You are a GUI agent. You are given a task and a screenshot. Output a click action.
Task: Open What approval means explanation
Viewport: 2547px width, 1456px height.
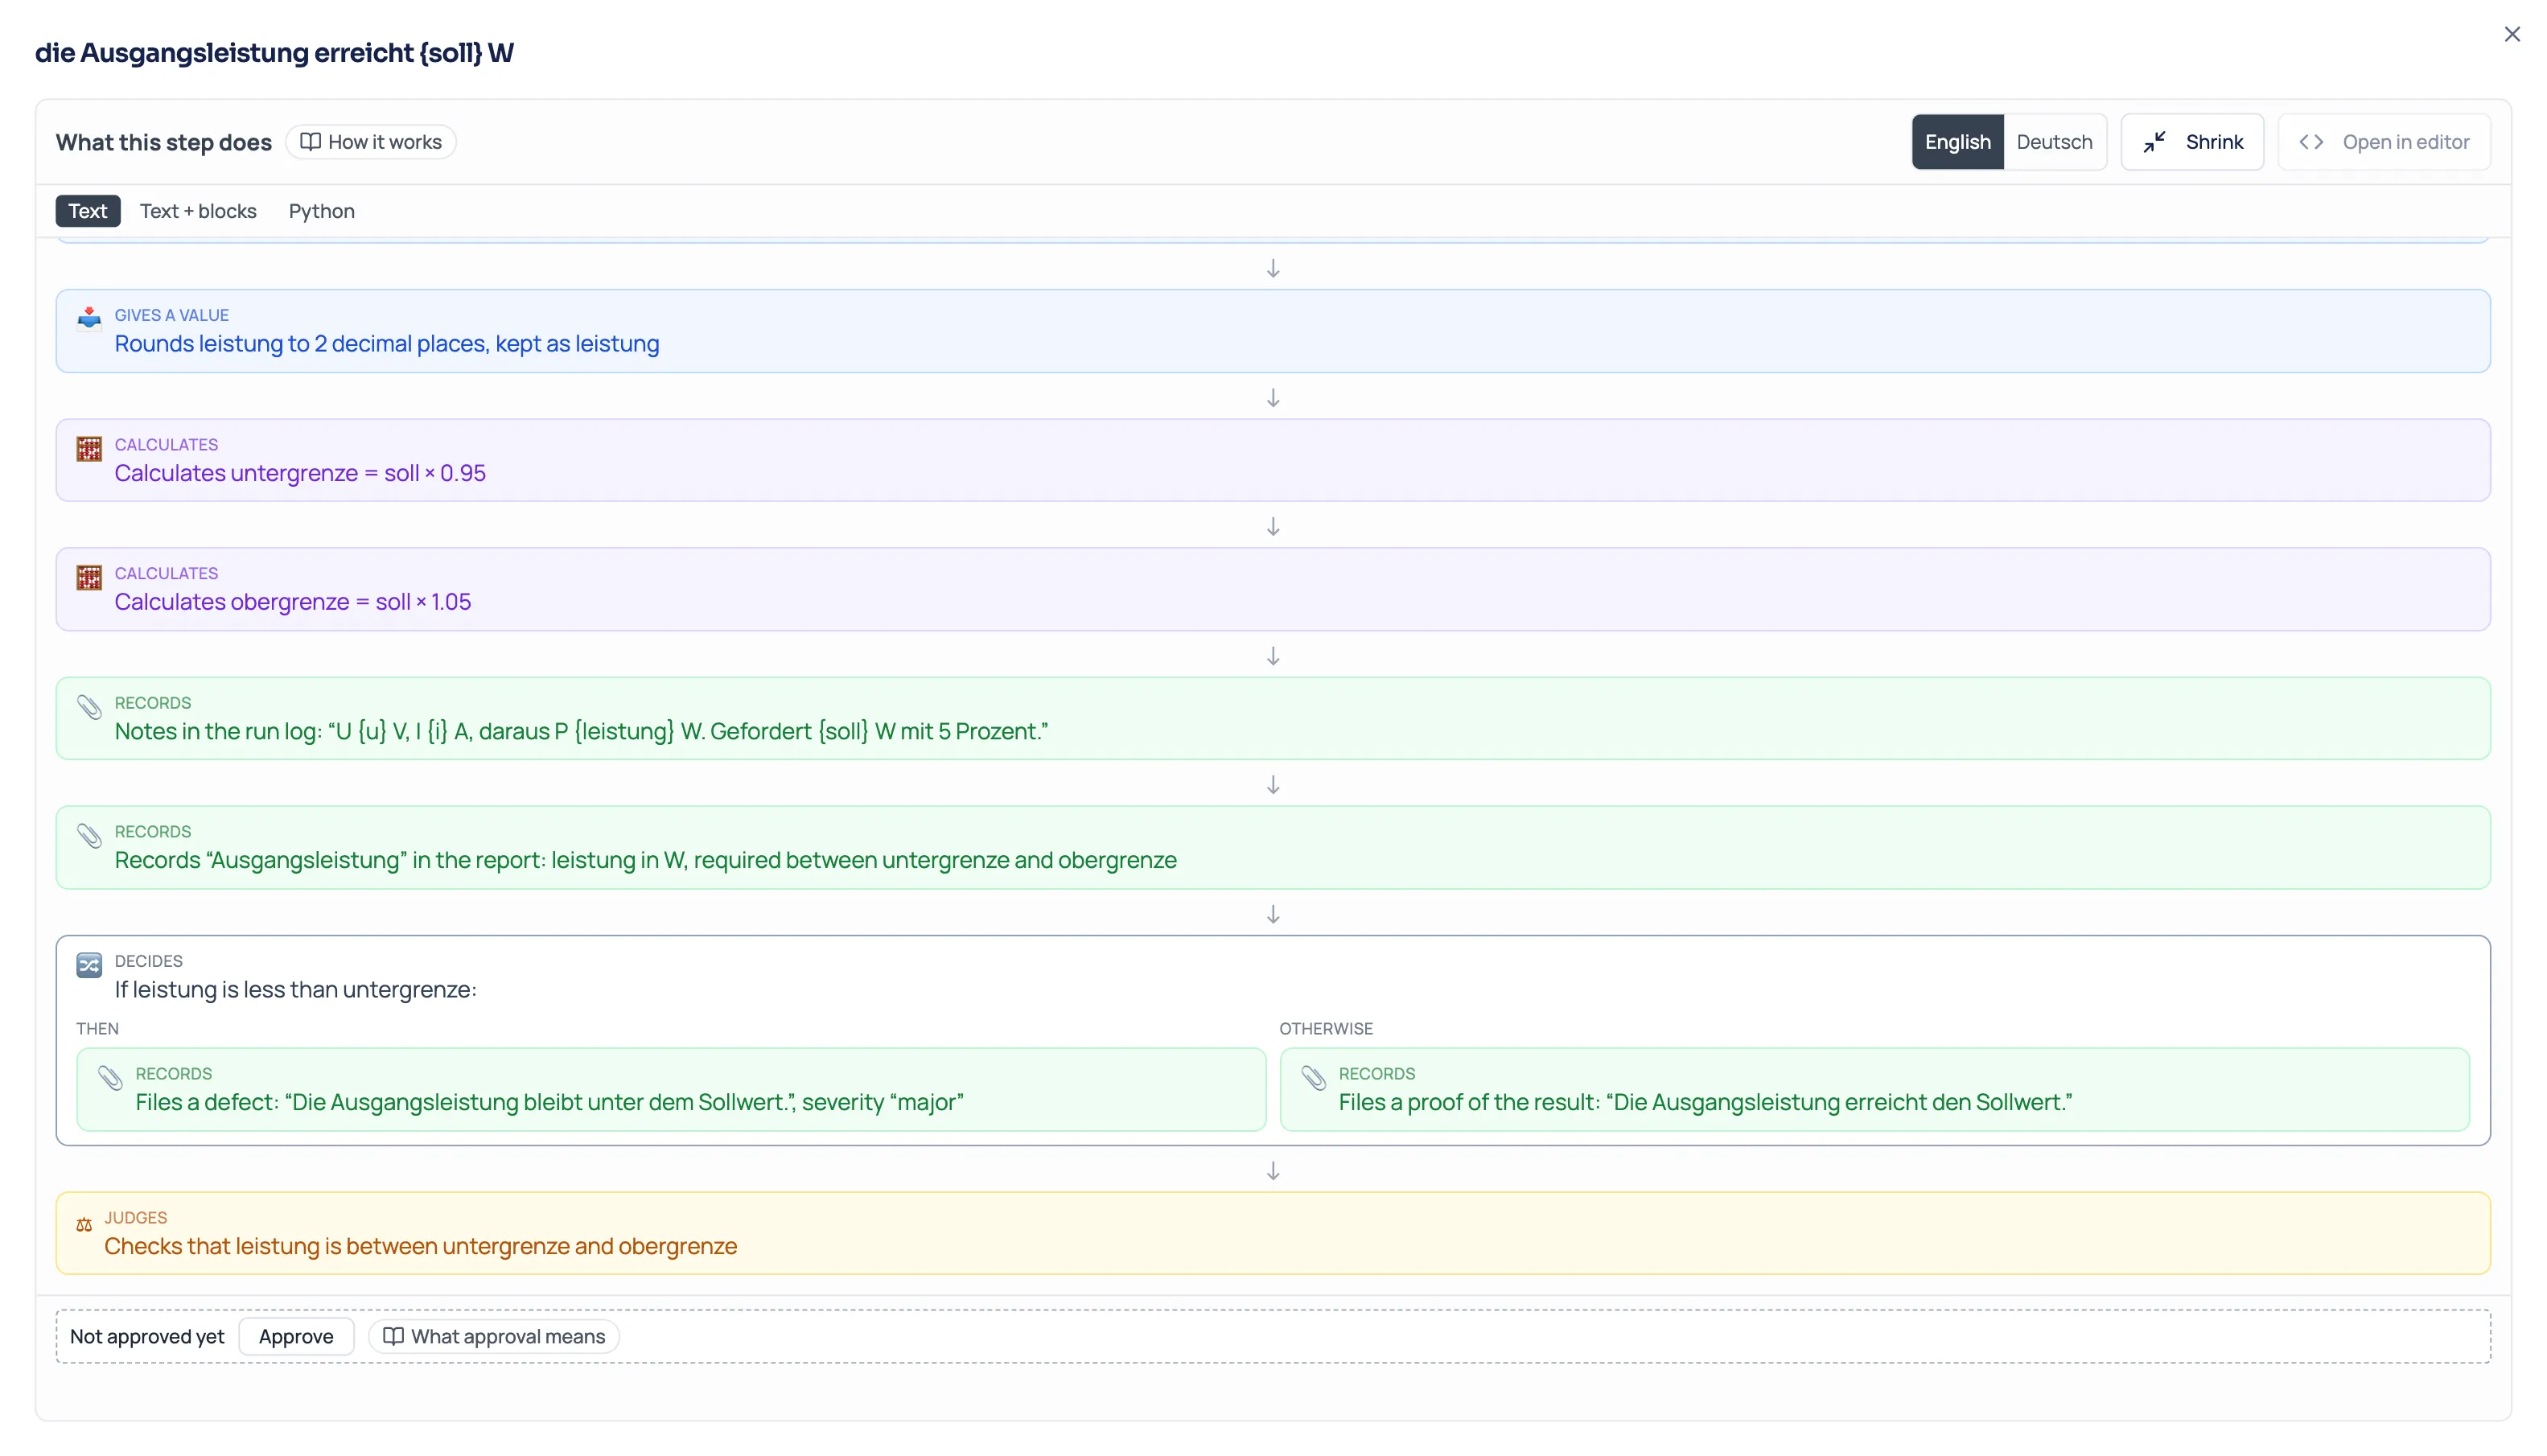(x=494, y=1336)
